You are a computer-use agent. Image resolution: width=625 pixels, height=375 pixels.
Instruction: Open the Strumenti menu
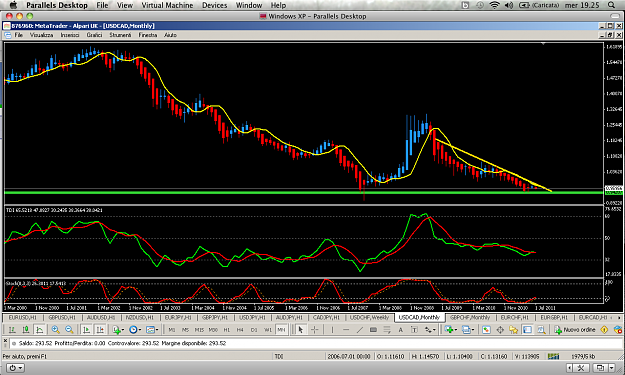click(x=120, y=35)
